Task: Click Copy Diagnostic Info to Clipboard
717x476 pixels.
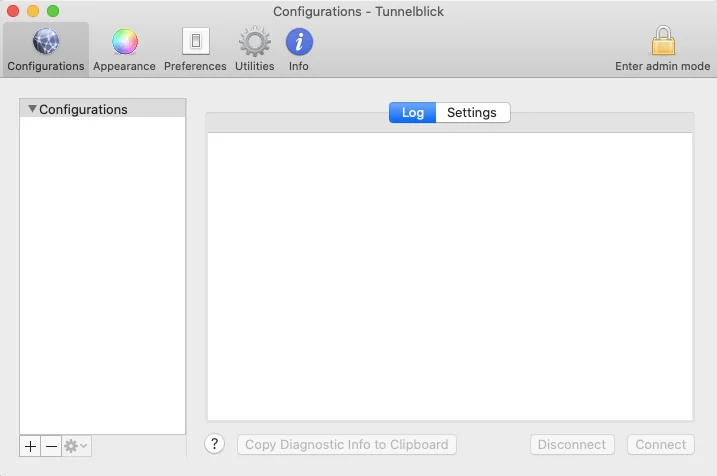Action: pos(347,444)
